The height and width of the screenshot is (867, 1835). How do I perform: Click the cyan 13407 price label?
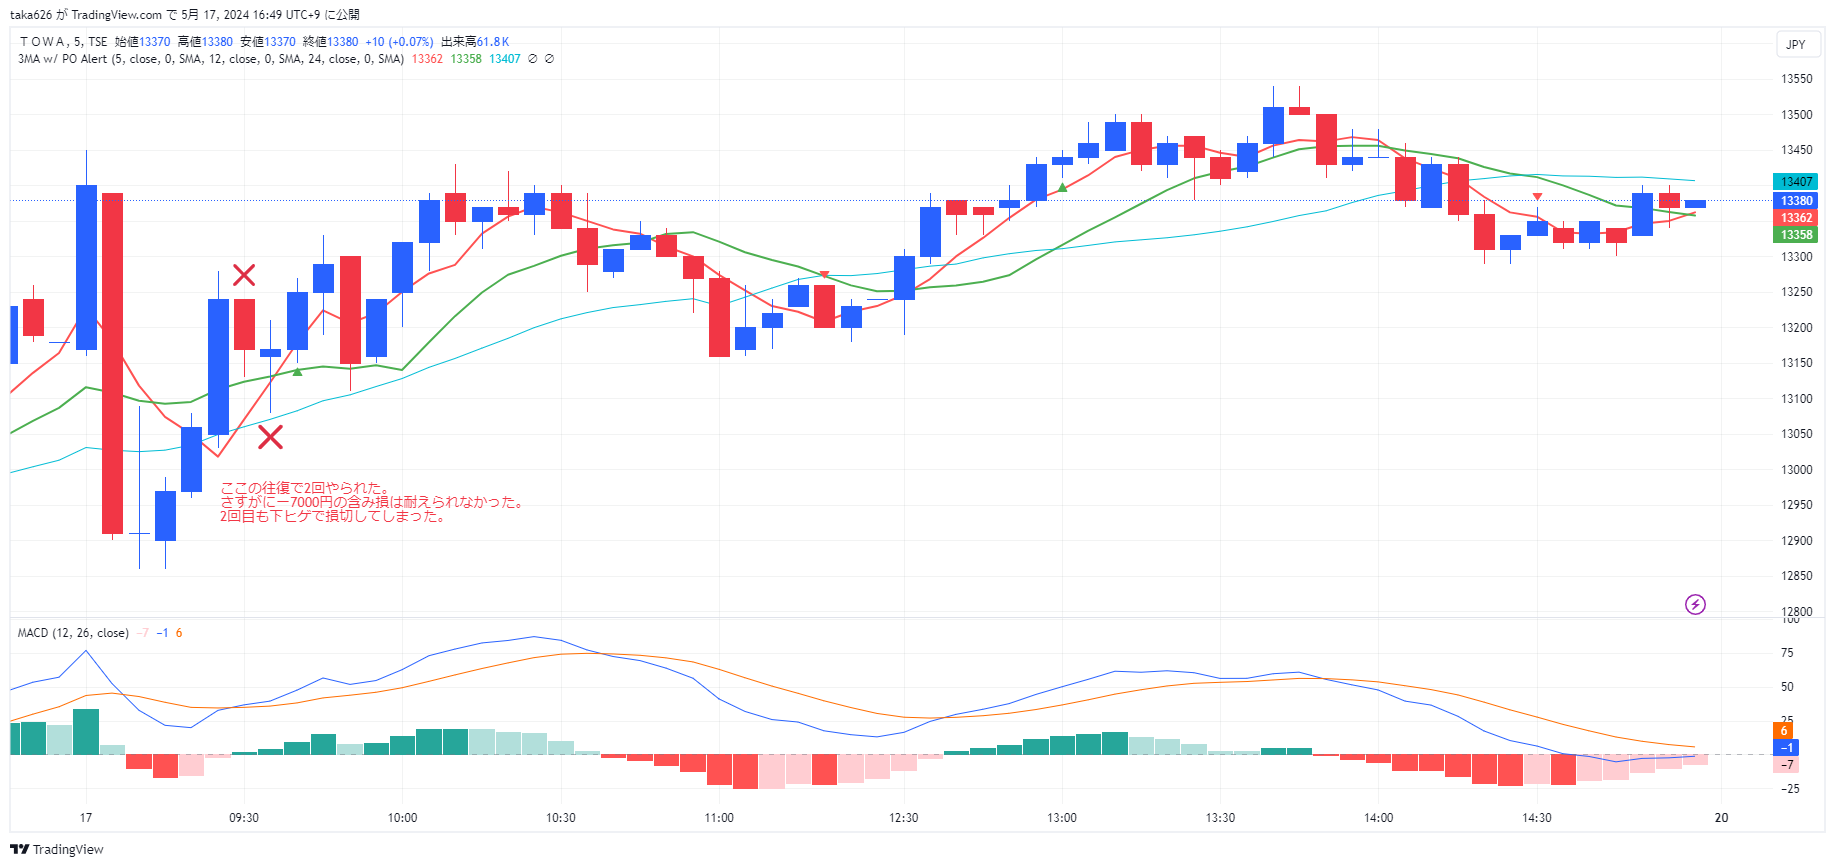point(1796,182)
